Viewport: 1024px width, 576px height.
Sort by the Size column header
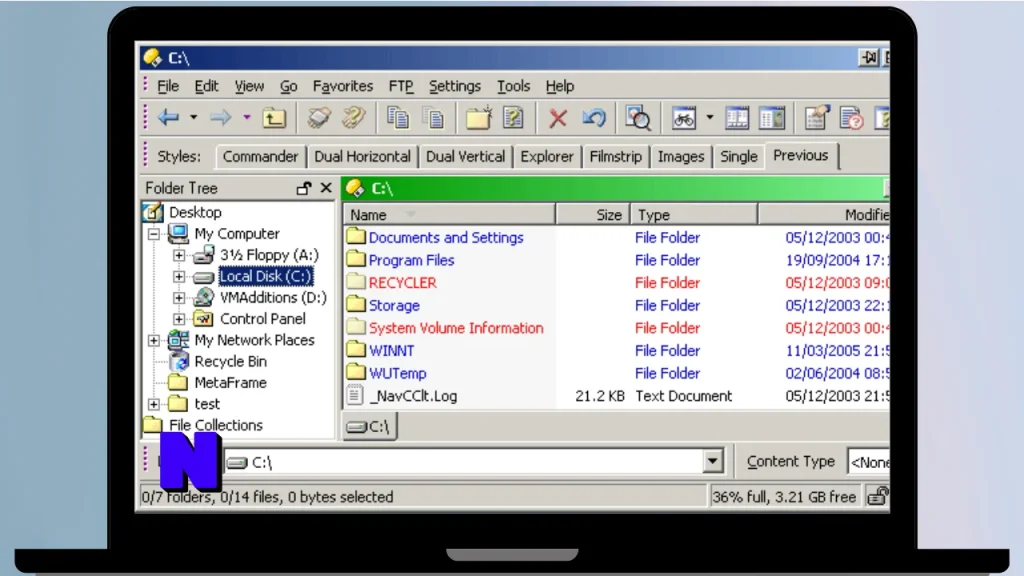click(593, 215)
